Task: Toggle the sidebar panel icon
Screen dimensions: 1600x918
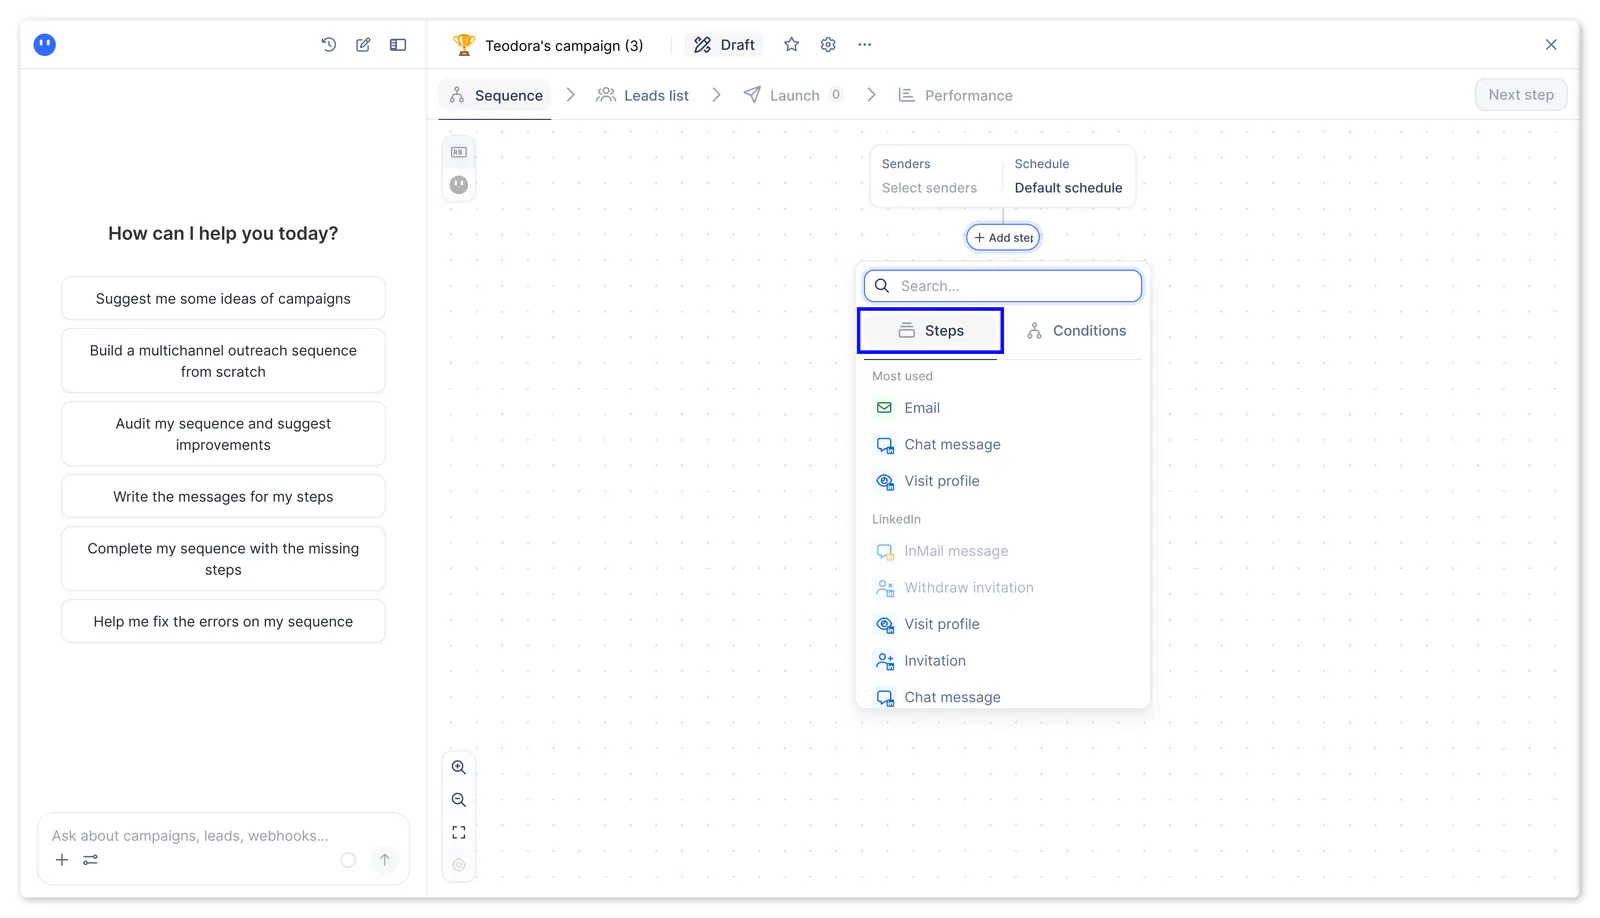Action: [398, 45]
